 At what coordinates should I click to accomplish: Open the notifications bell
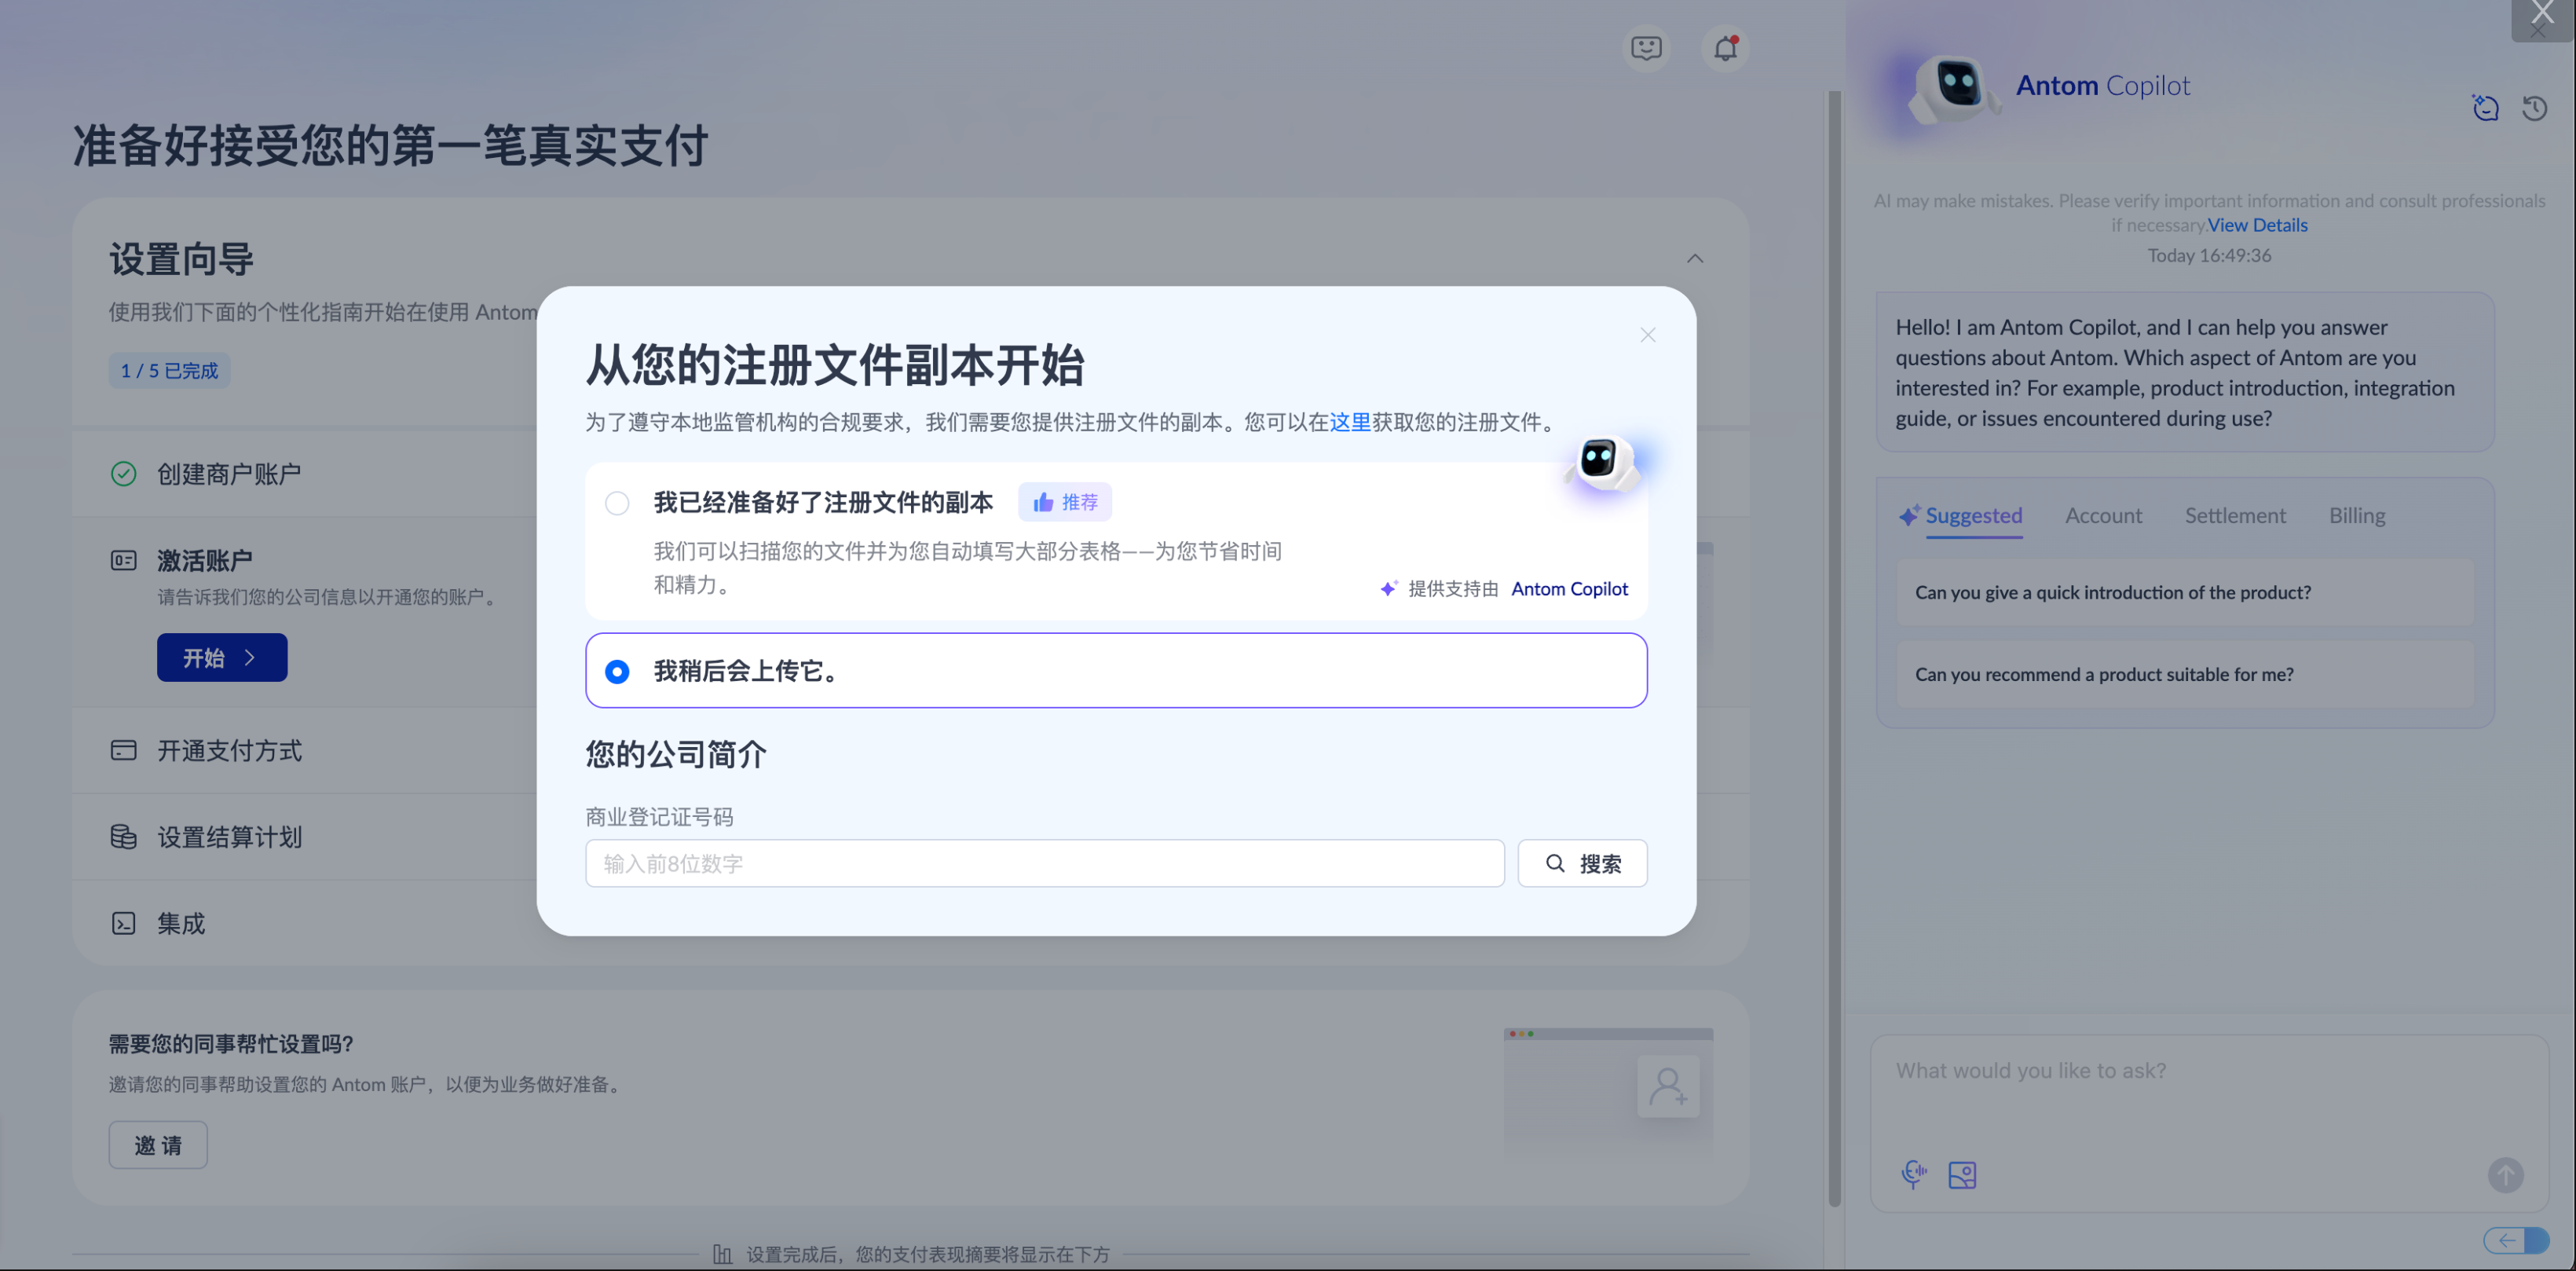tap(1725, 48)
